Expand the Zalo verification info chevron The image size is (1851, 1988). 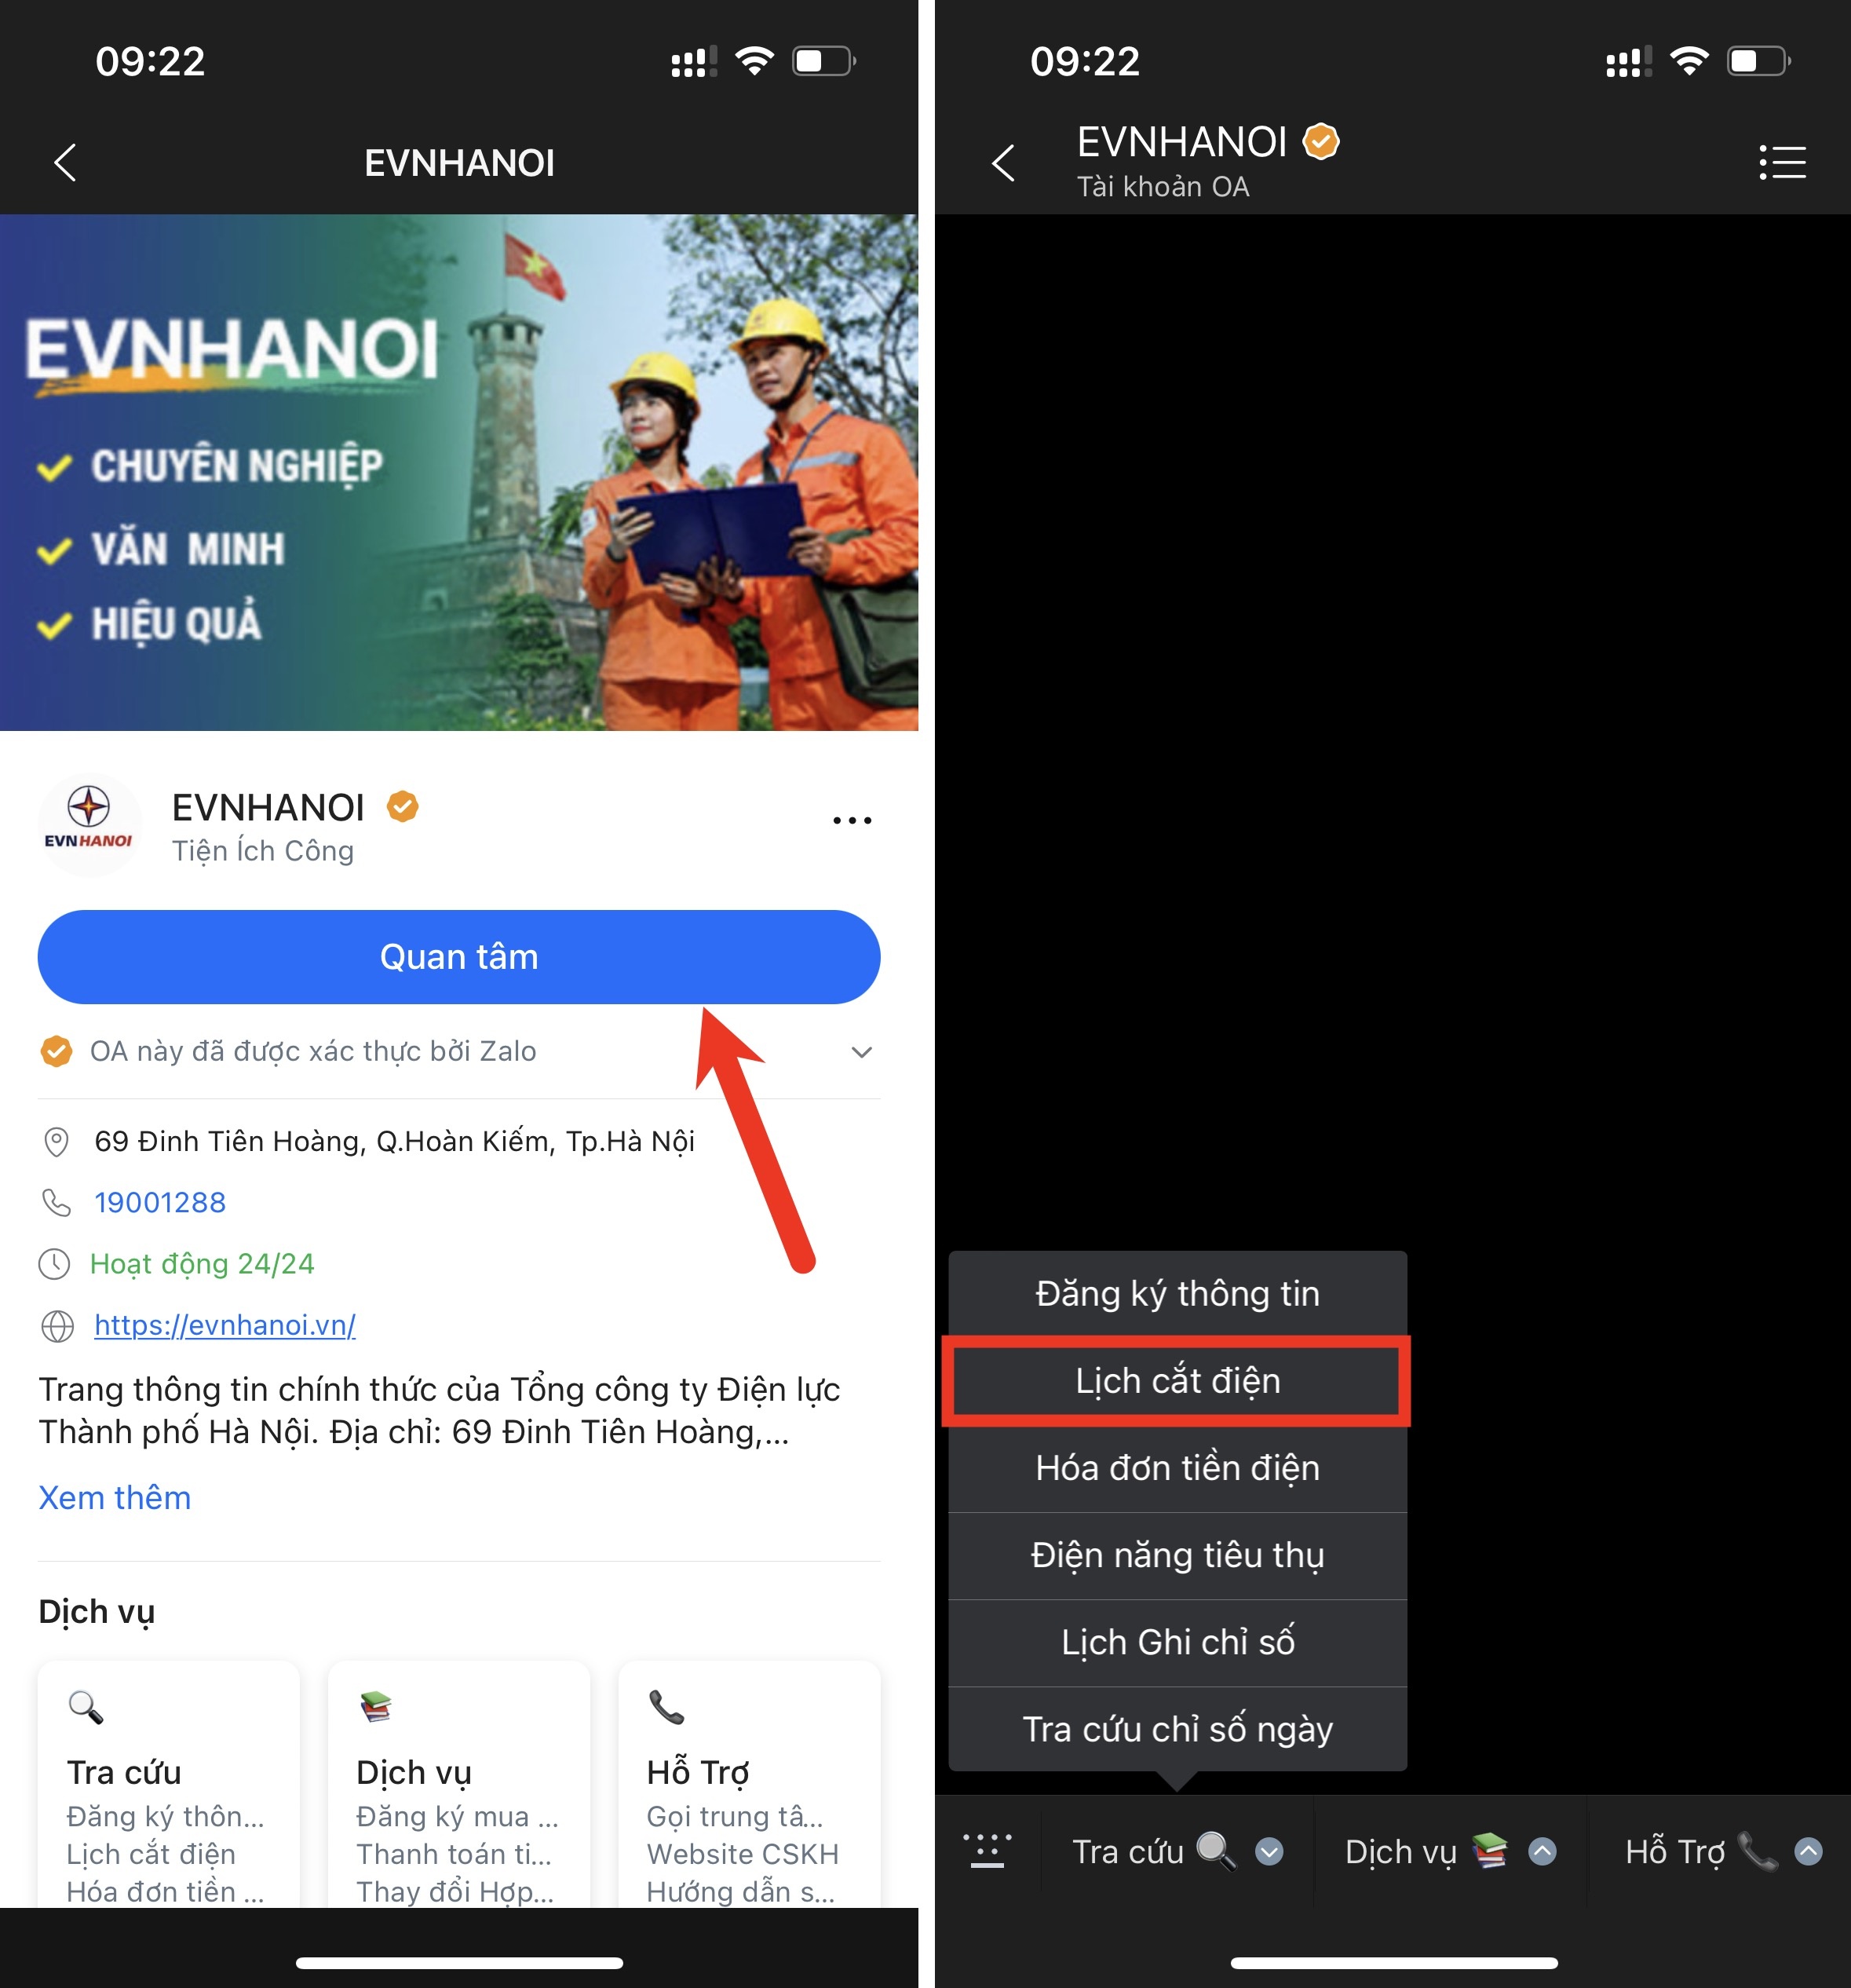tap(861, 1052)
